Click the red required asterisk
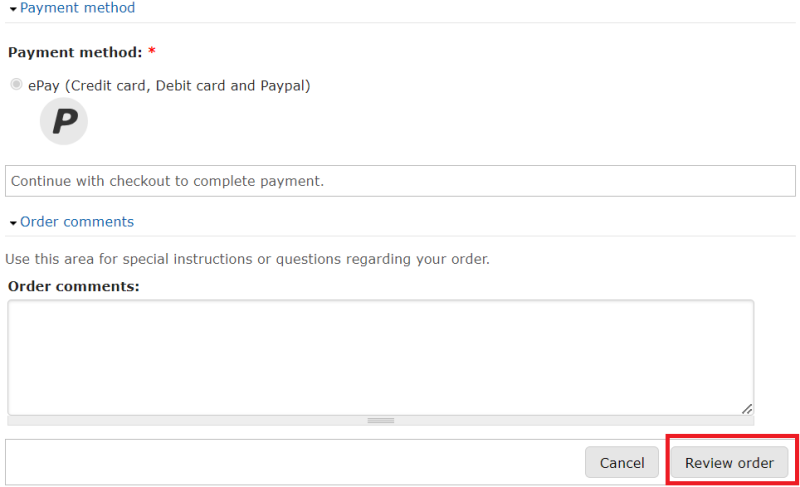This screenshot has width=800, height=487. pos(152,51)
